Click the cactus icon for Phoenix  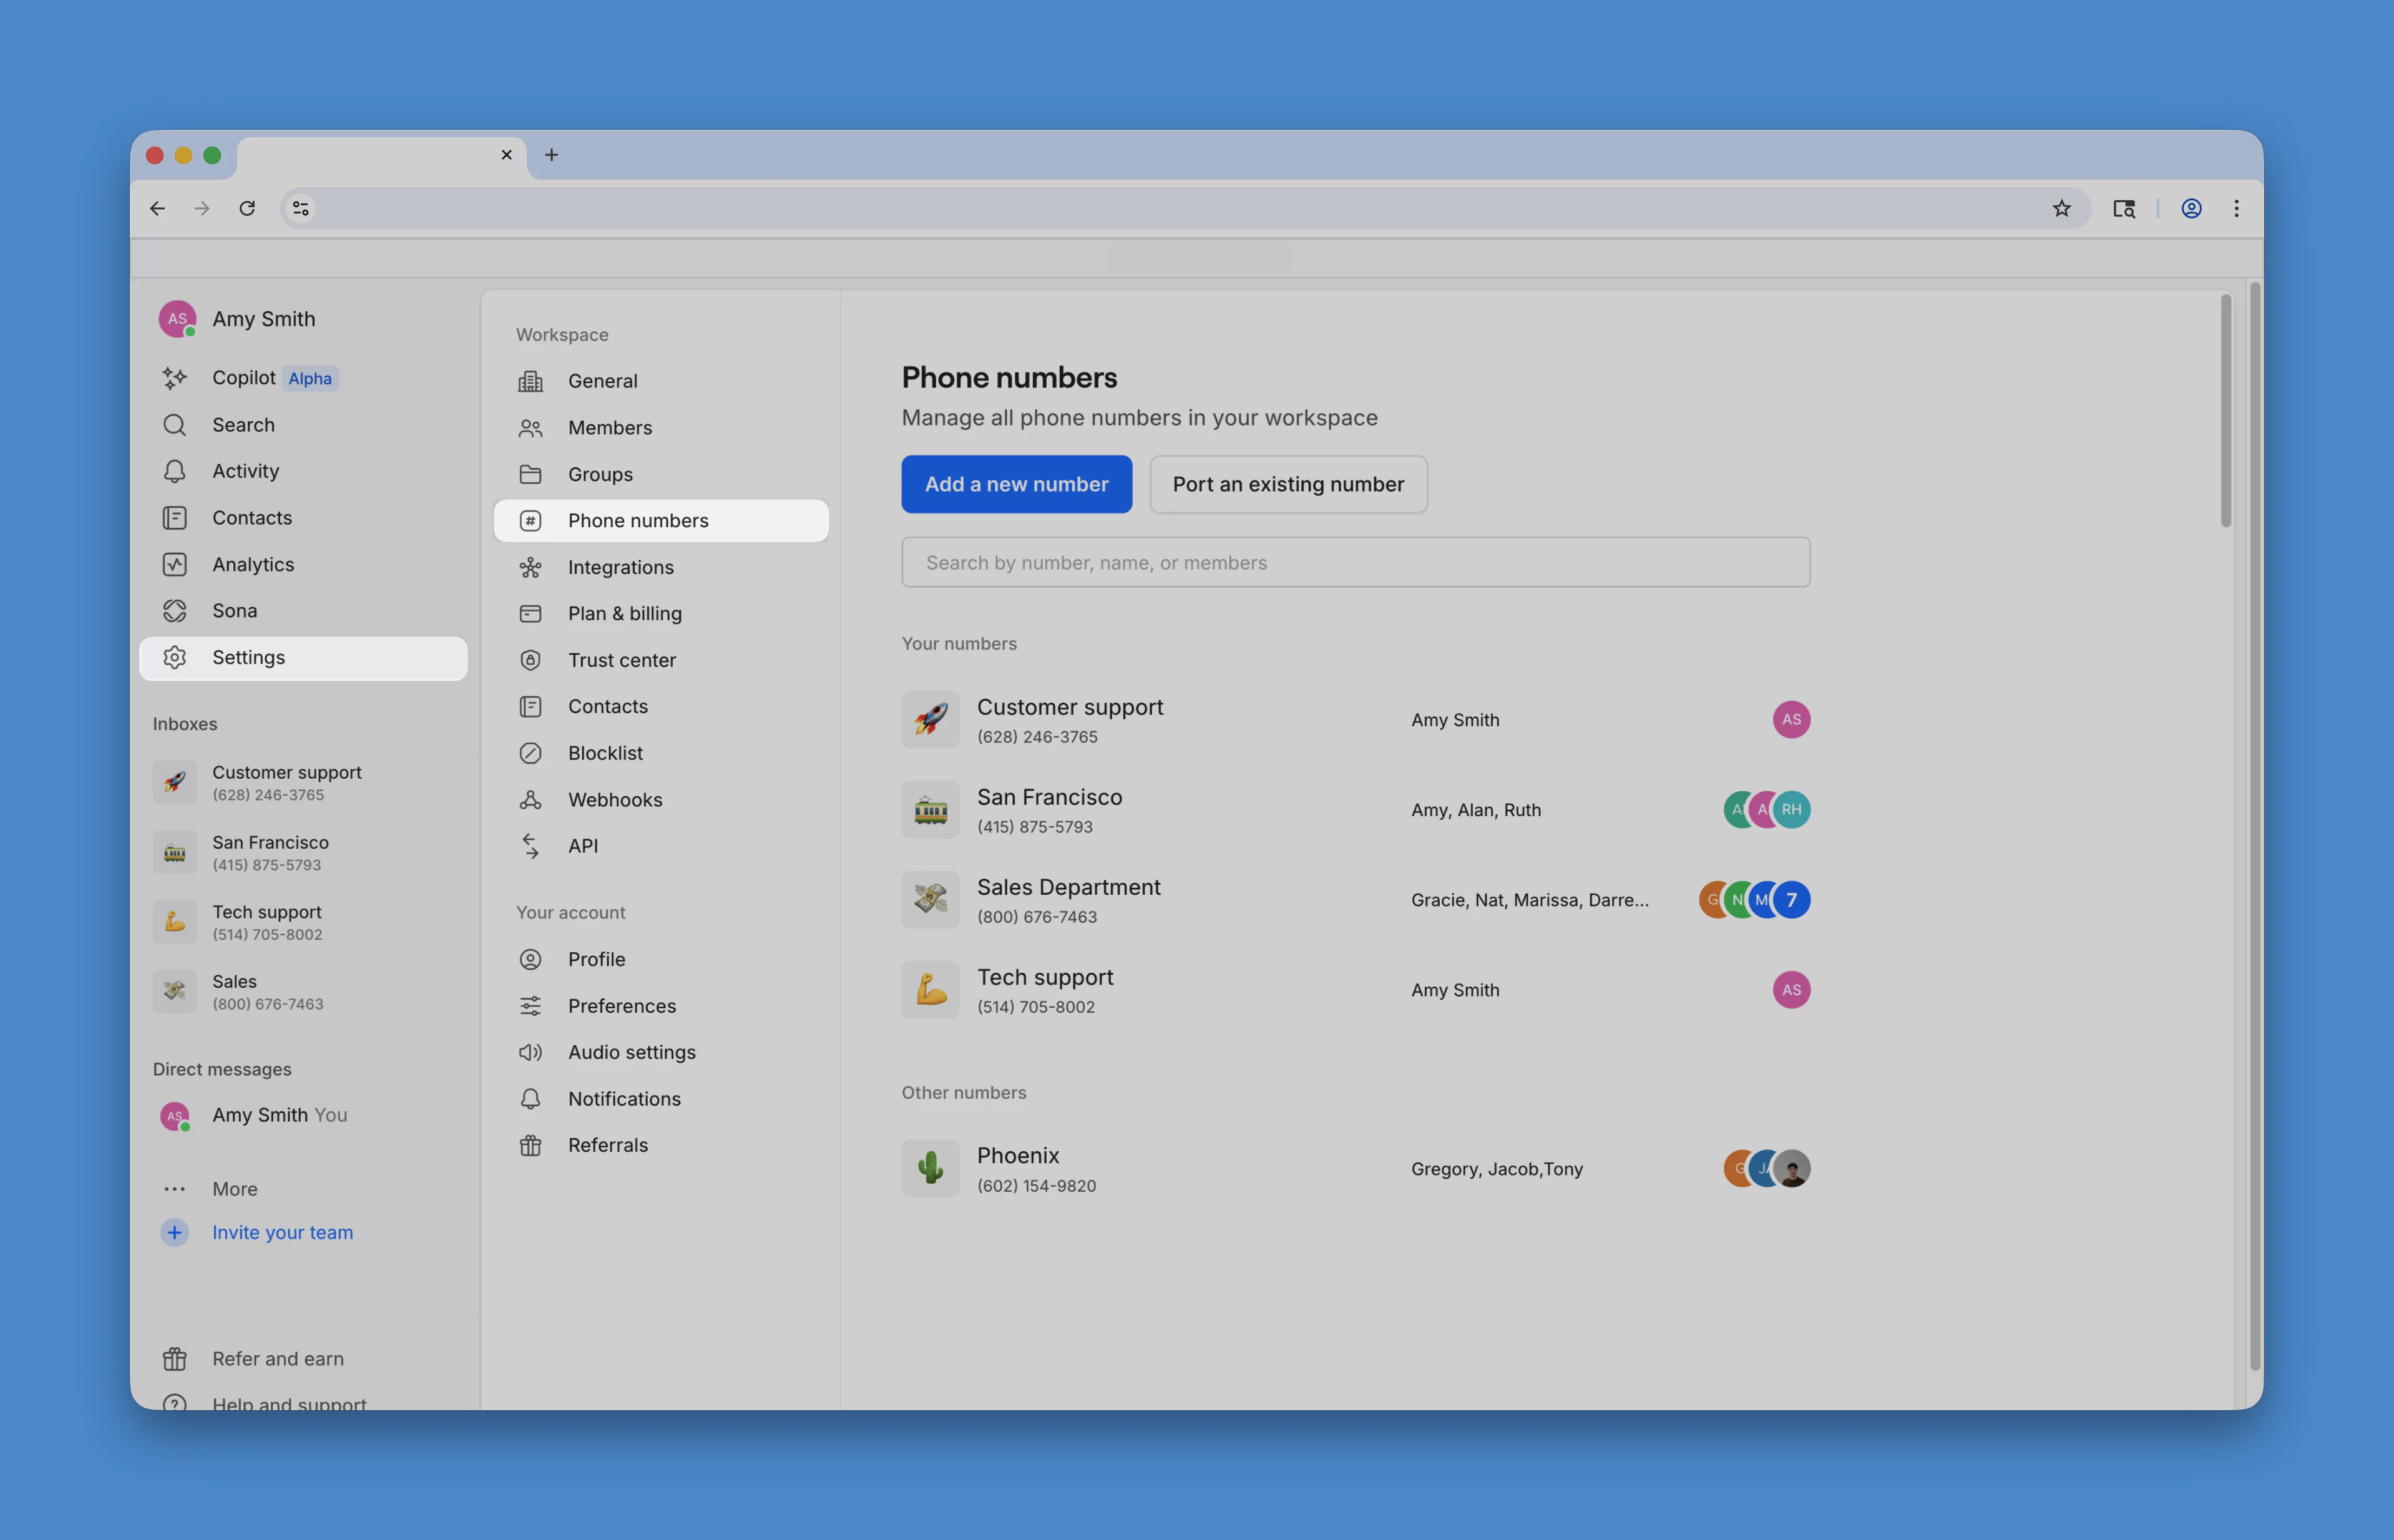(x=930, y=1169)
